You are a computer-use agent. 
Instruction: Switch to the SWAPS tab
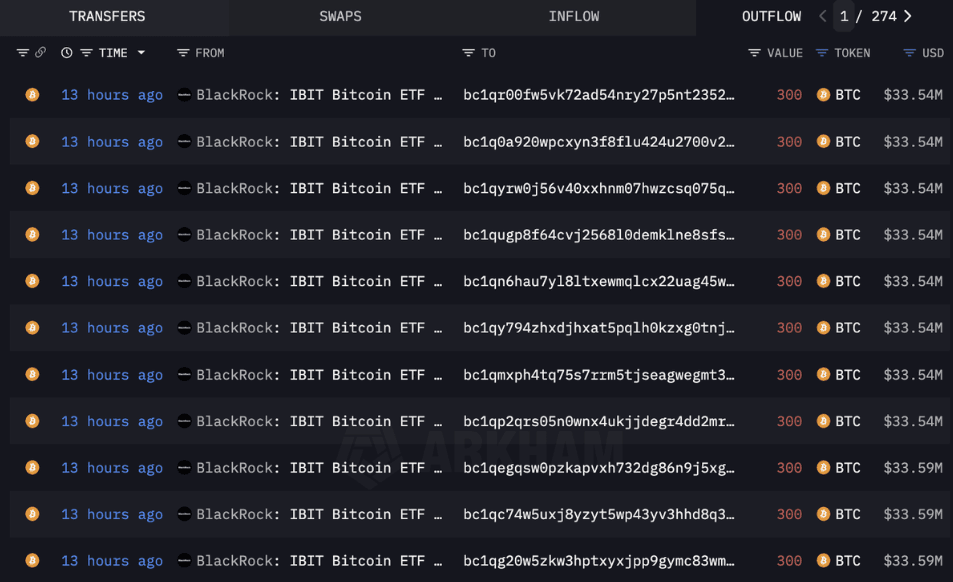[340, 16]
